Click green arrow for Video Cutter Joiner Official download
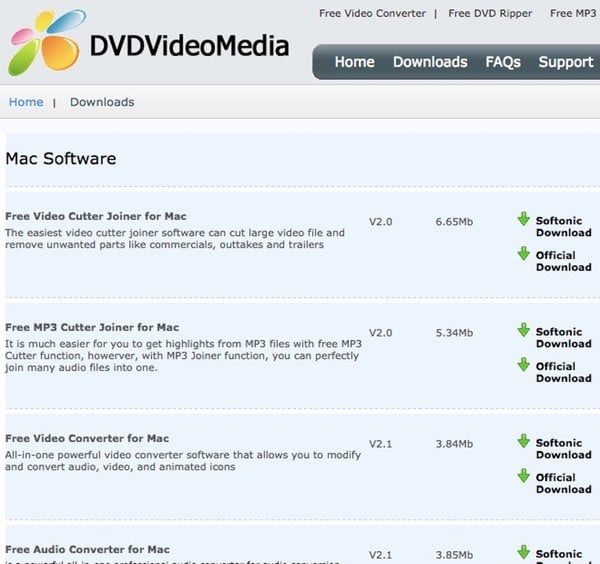This screenshot has height=564, width=600. 523,253
